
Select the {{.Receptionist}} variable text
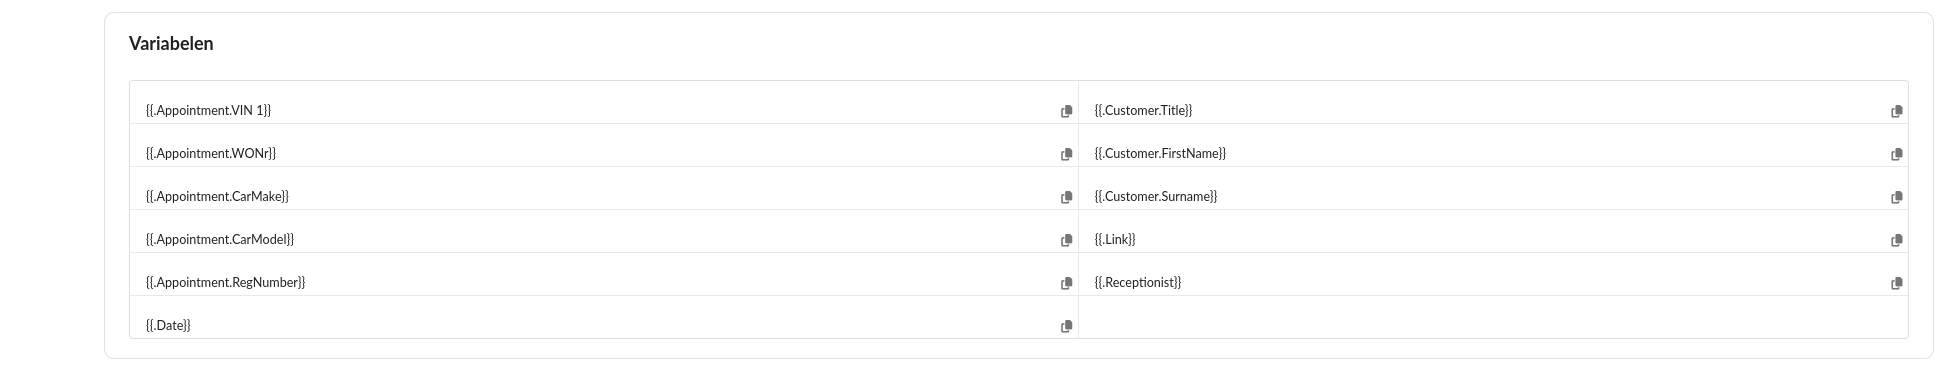1138,282
